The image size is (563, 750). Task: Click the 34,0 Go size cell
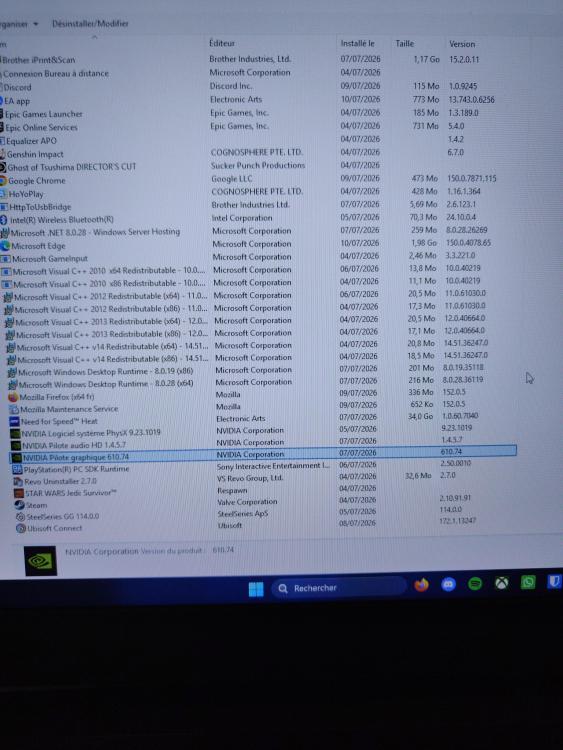(420, 417)
